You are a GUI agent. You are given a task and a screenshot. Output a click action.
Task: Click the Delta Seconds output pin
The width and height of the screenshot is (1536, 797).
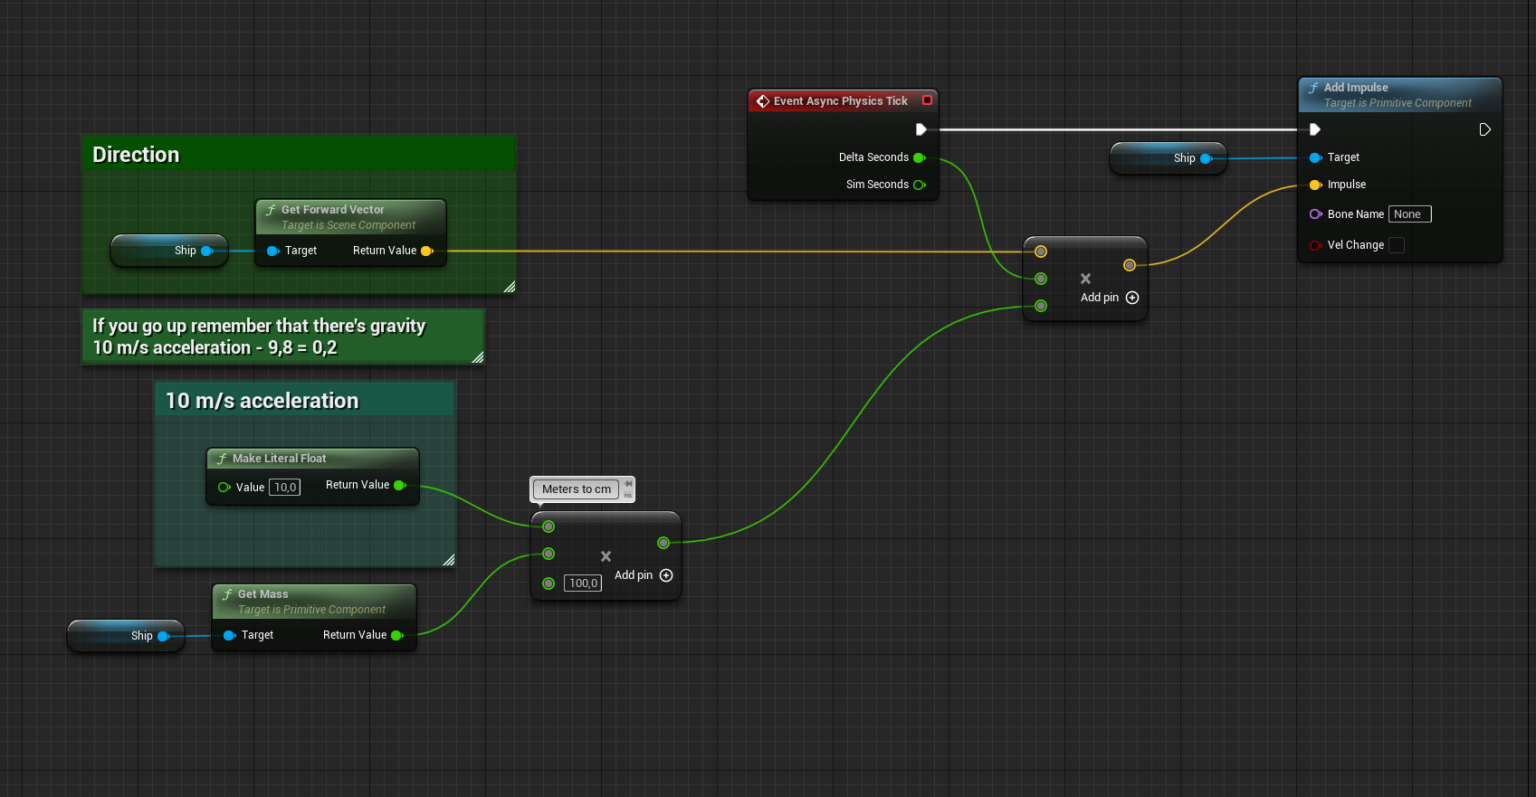pos(920,157)
